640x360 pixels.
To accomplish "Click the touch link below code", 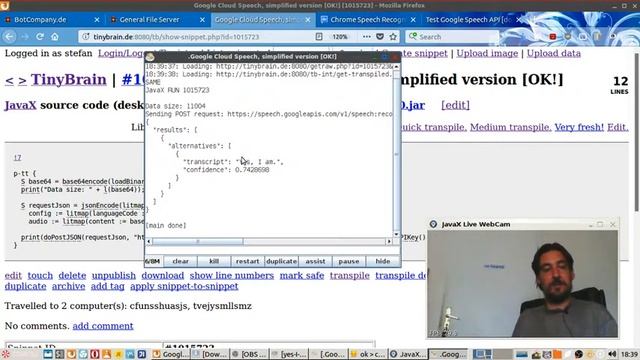I will tap(40, 276).
